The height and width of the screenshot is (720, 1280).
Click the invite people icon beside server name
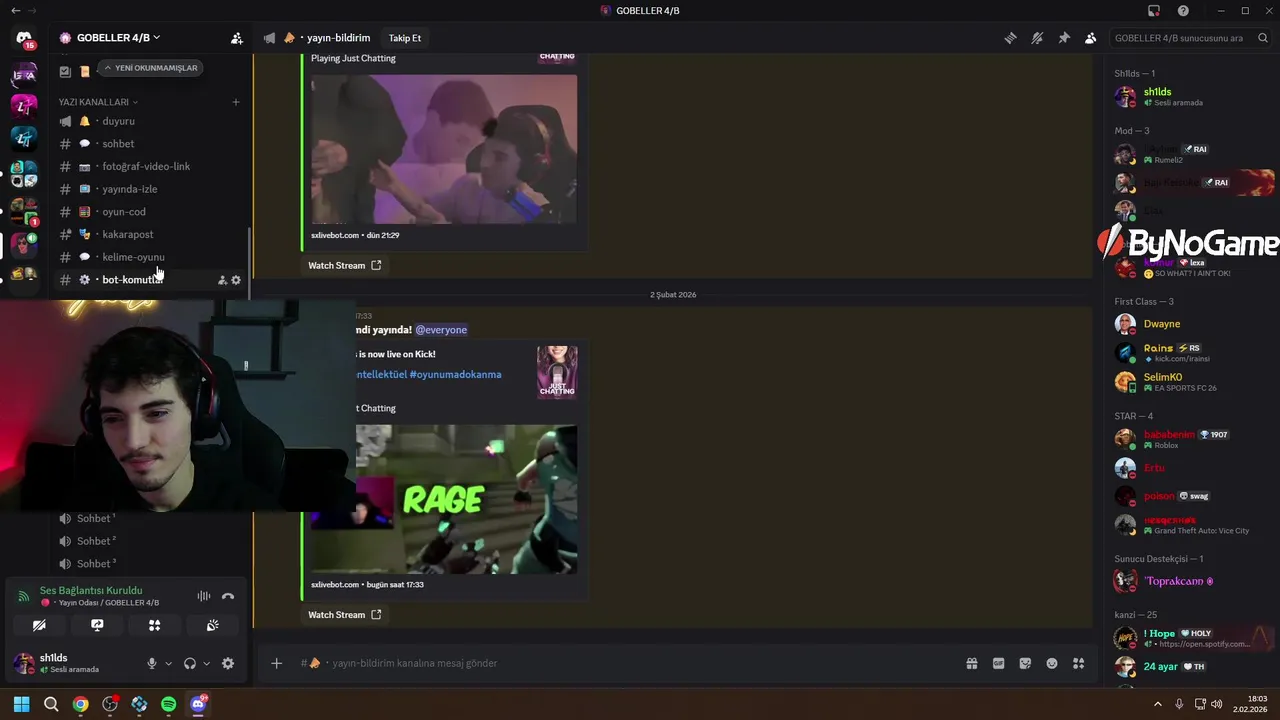click(x=237, y=38)
